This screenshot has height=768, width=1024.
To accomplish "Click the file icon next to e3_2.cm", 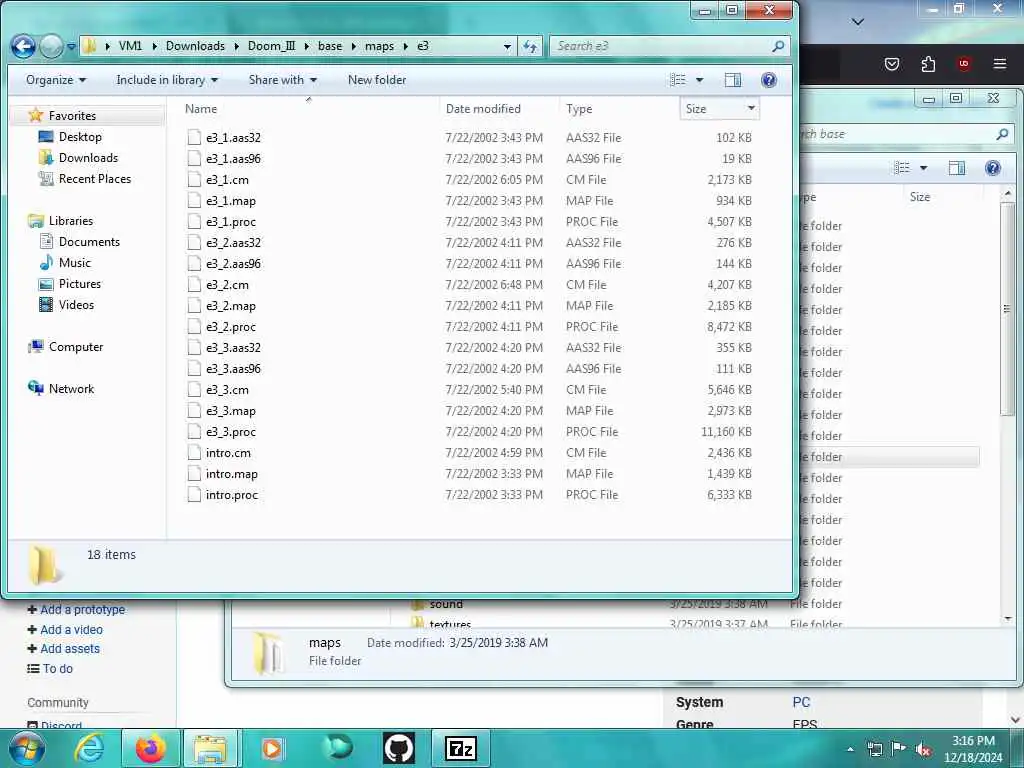I will click(x=194, y=285).
